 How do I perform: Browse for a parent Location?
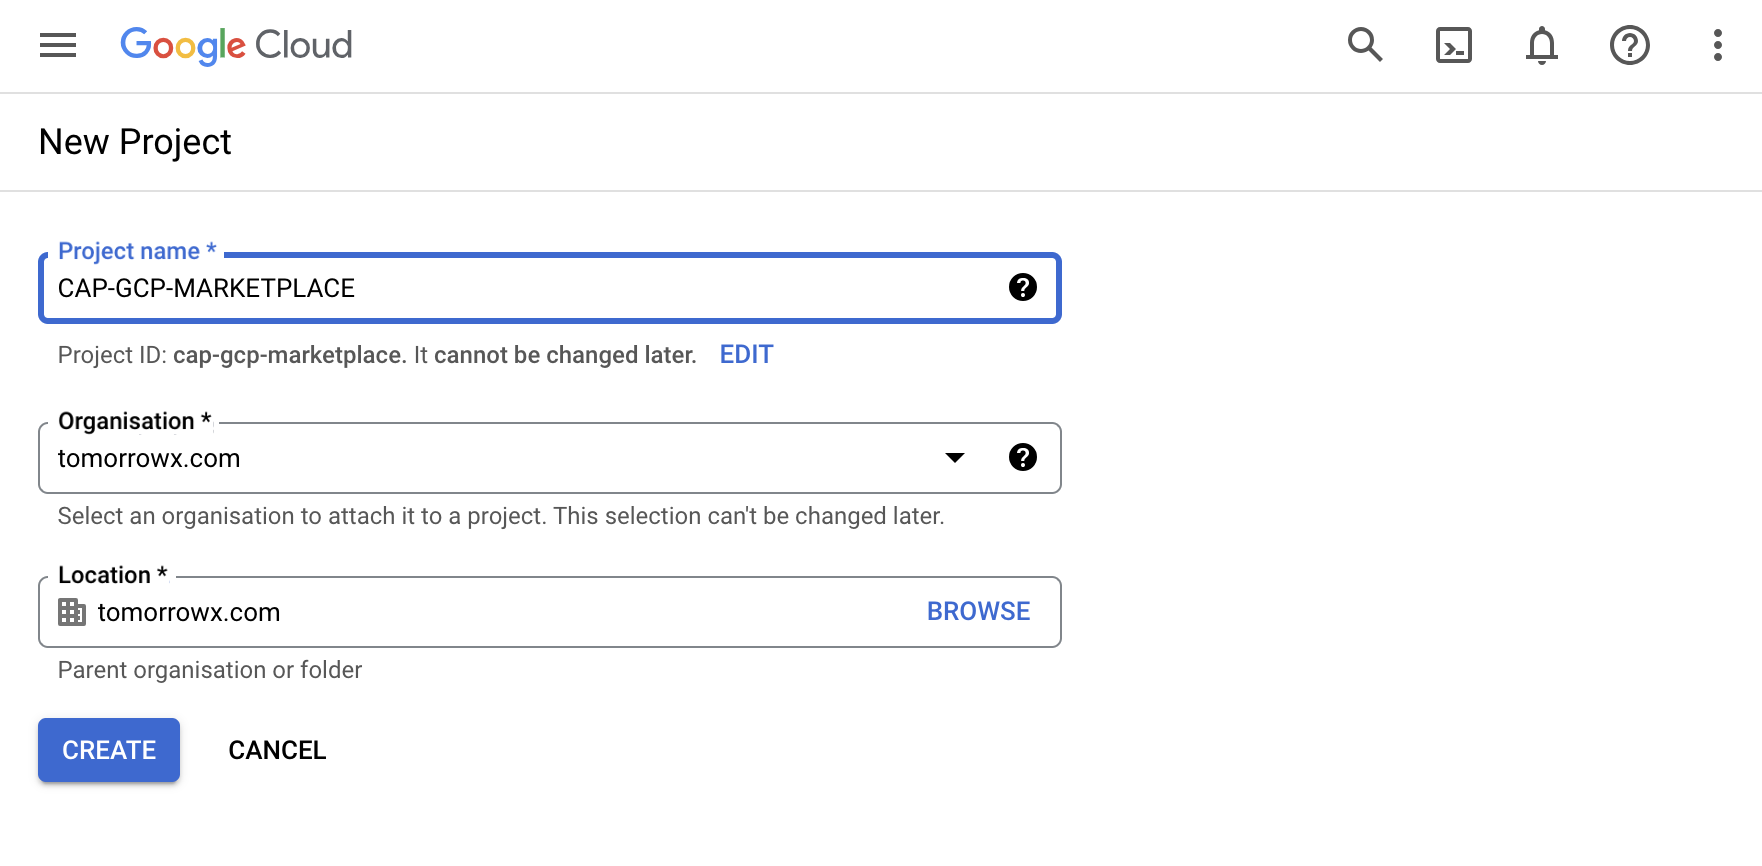pyautogui.click(x=978, y=612)
